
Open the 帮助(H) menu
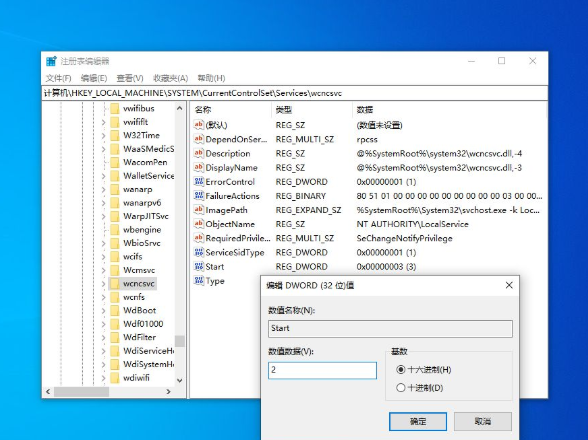[211, 78]
